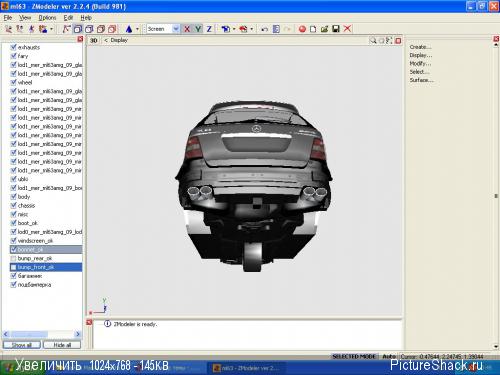Screen dimensions: 500x375
Task: Toggle the X axis constraint
Action: pos(187,29)
